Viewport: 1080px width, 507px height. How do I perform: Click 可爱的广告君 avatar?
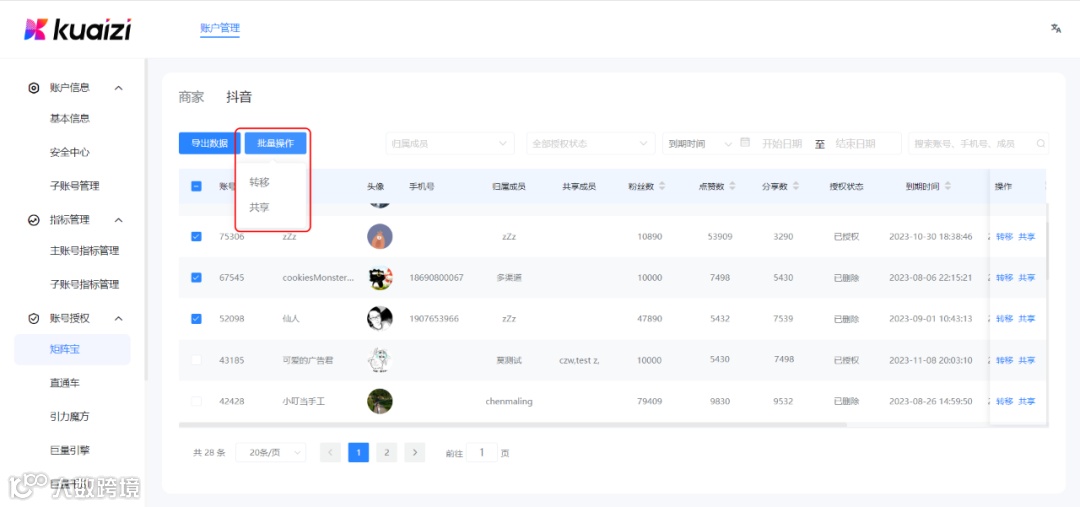[380, 360]
